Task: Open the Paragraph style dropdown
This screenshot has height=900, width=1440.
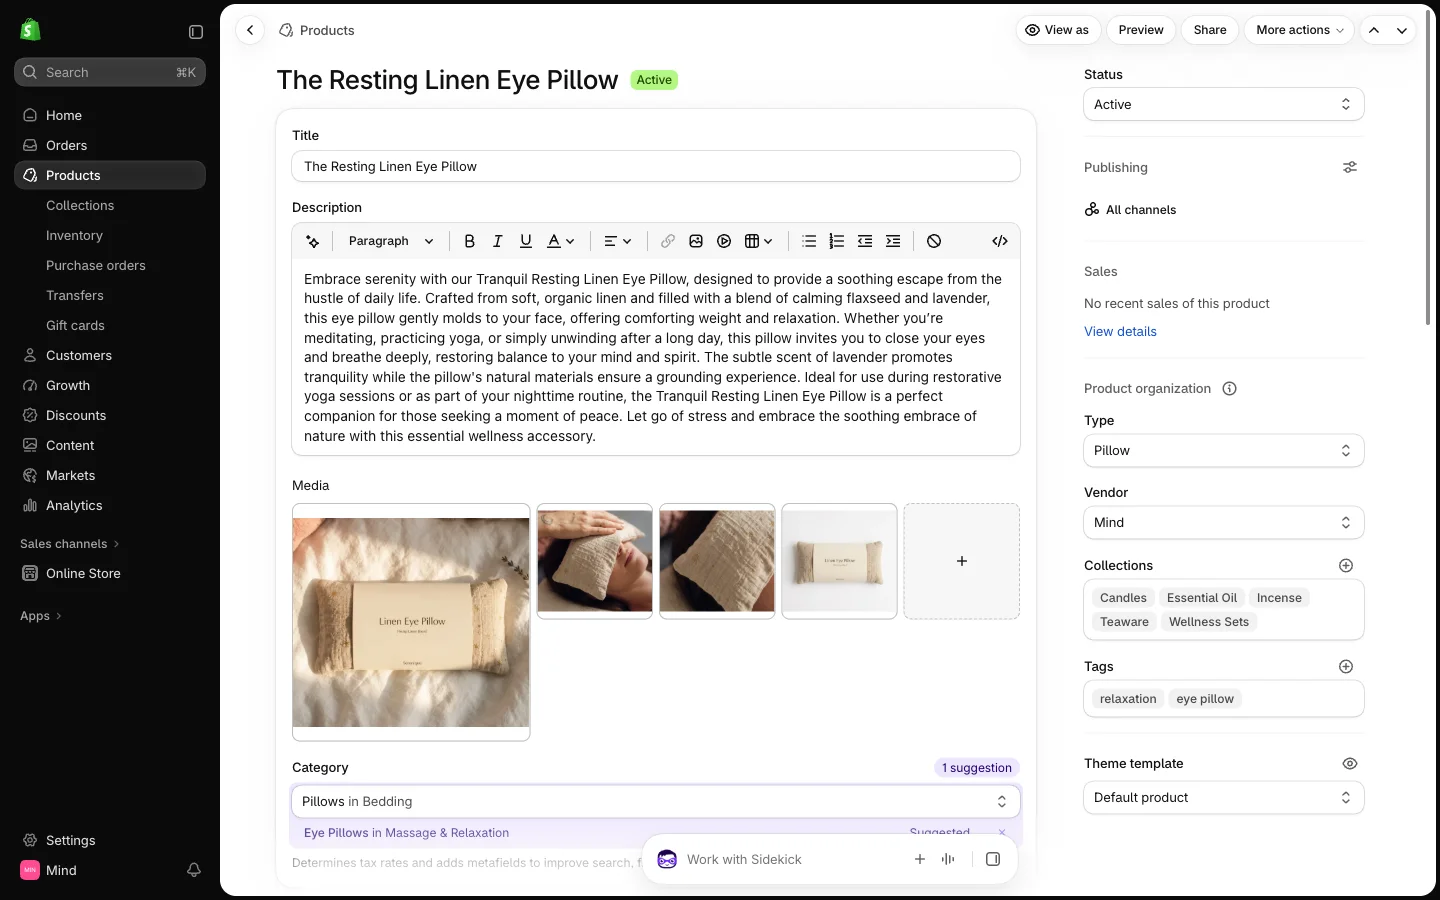Action: click(x=391, y=241)
